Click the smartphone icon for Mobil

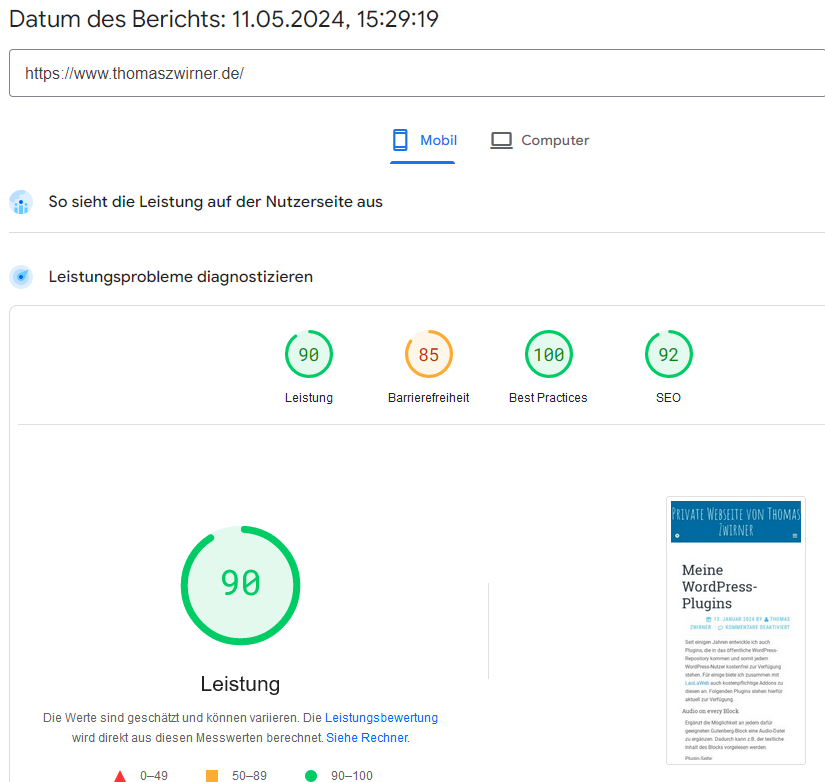click(x=401, y=140)
